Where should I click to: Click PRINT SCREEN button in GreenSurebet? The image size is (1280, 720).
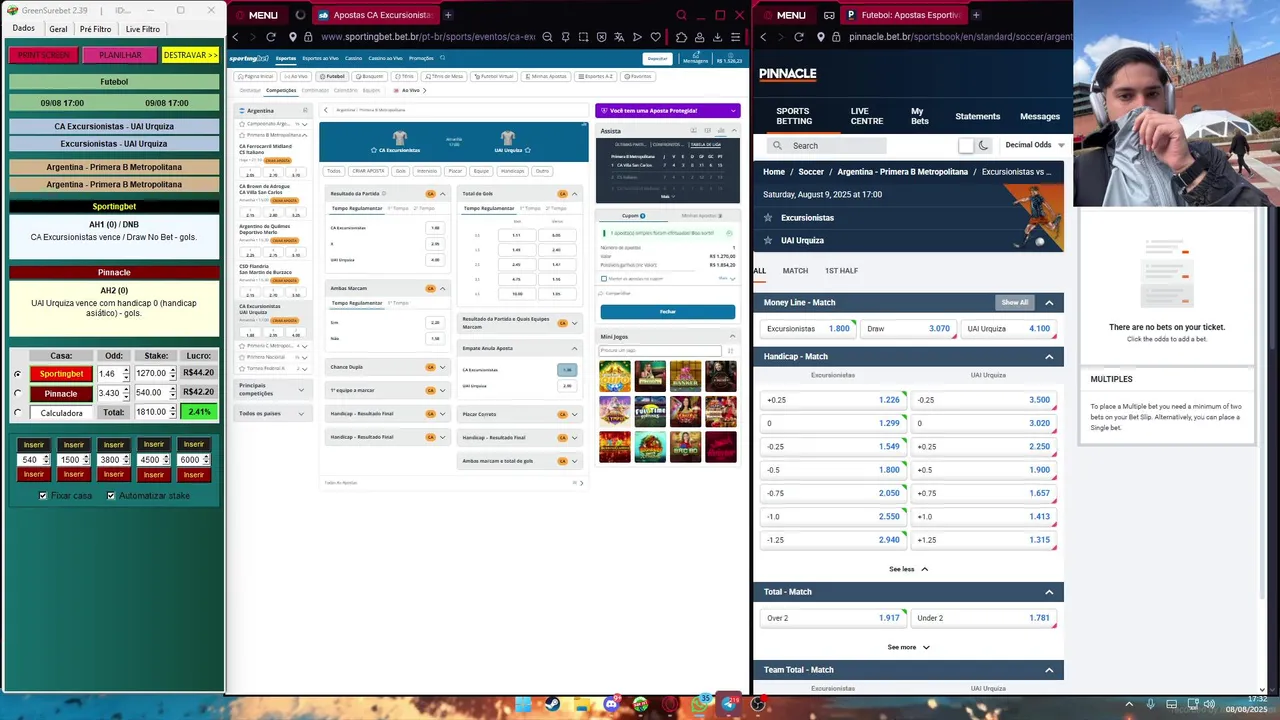coord(43,55)
